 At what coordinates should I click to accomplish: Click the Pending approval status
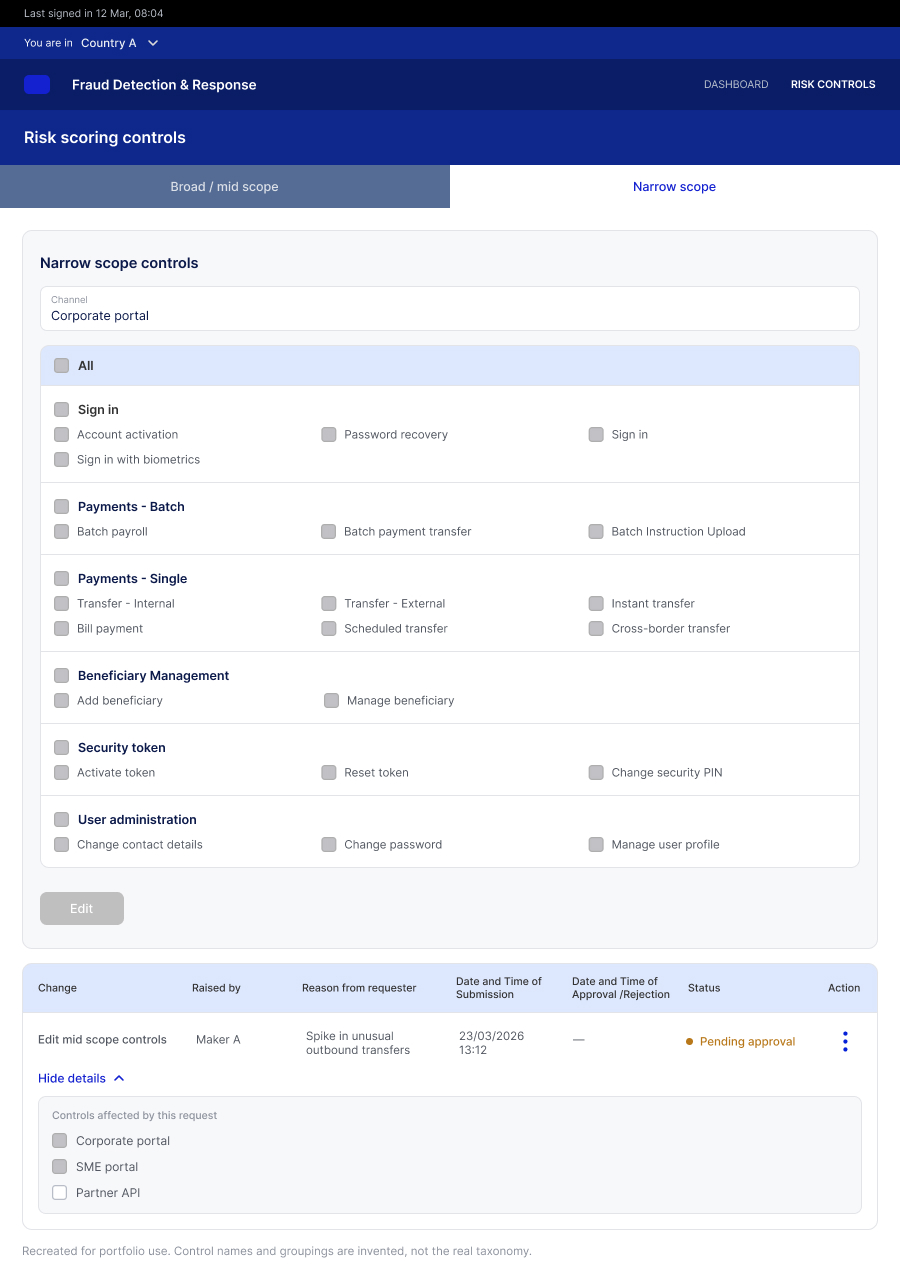coord(741,1042)
